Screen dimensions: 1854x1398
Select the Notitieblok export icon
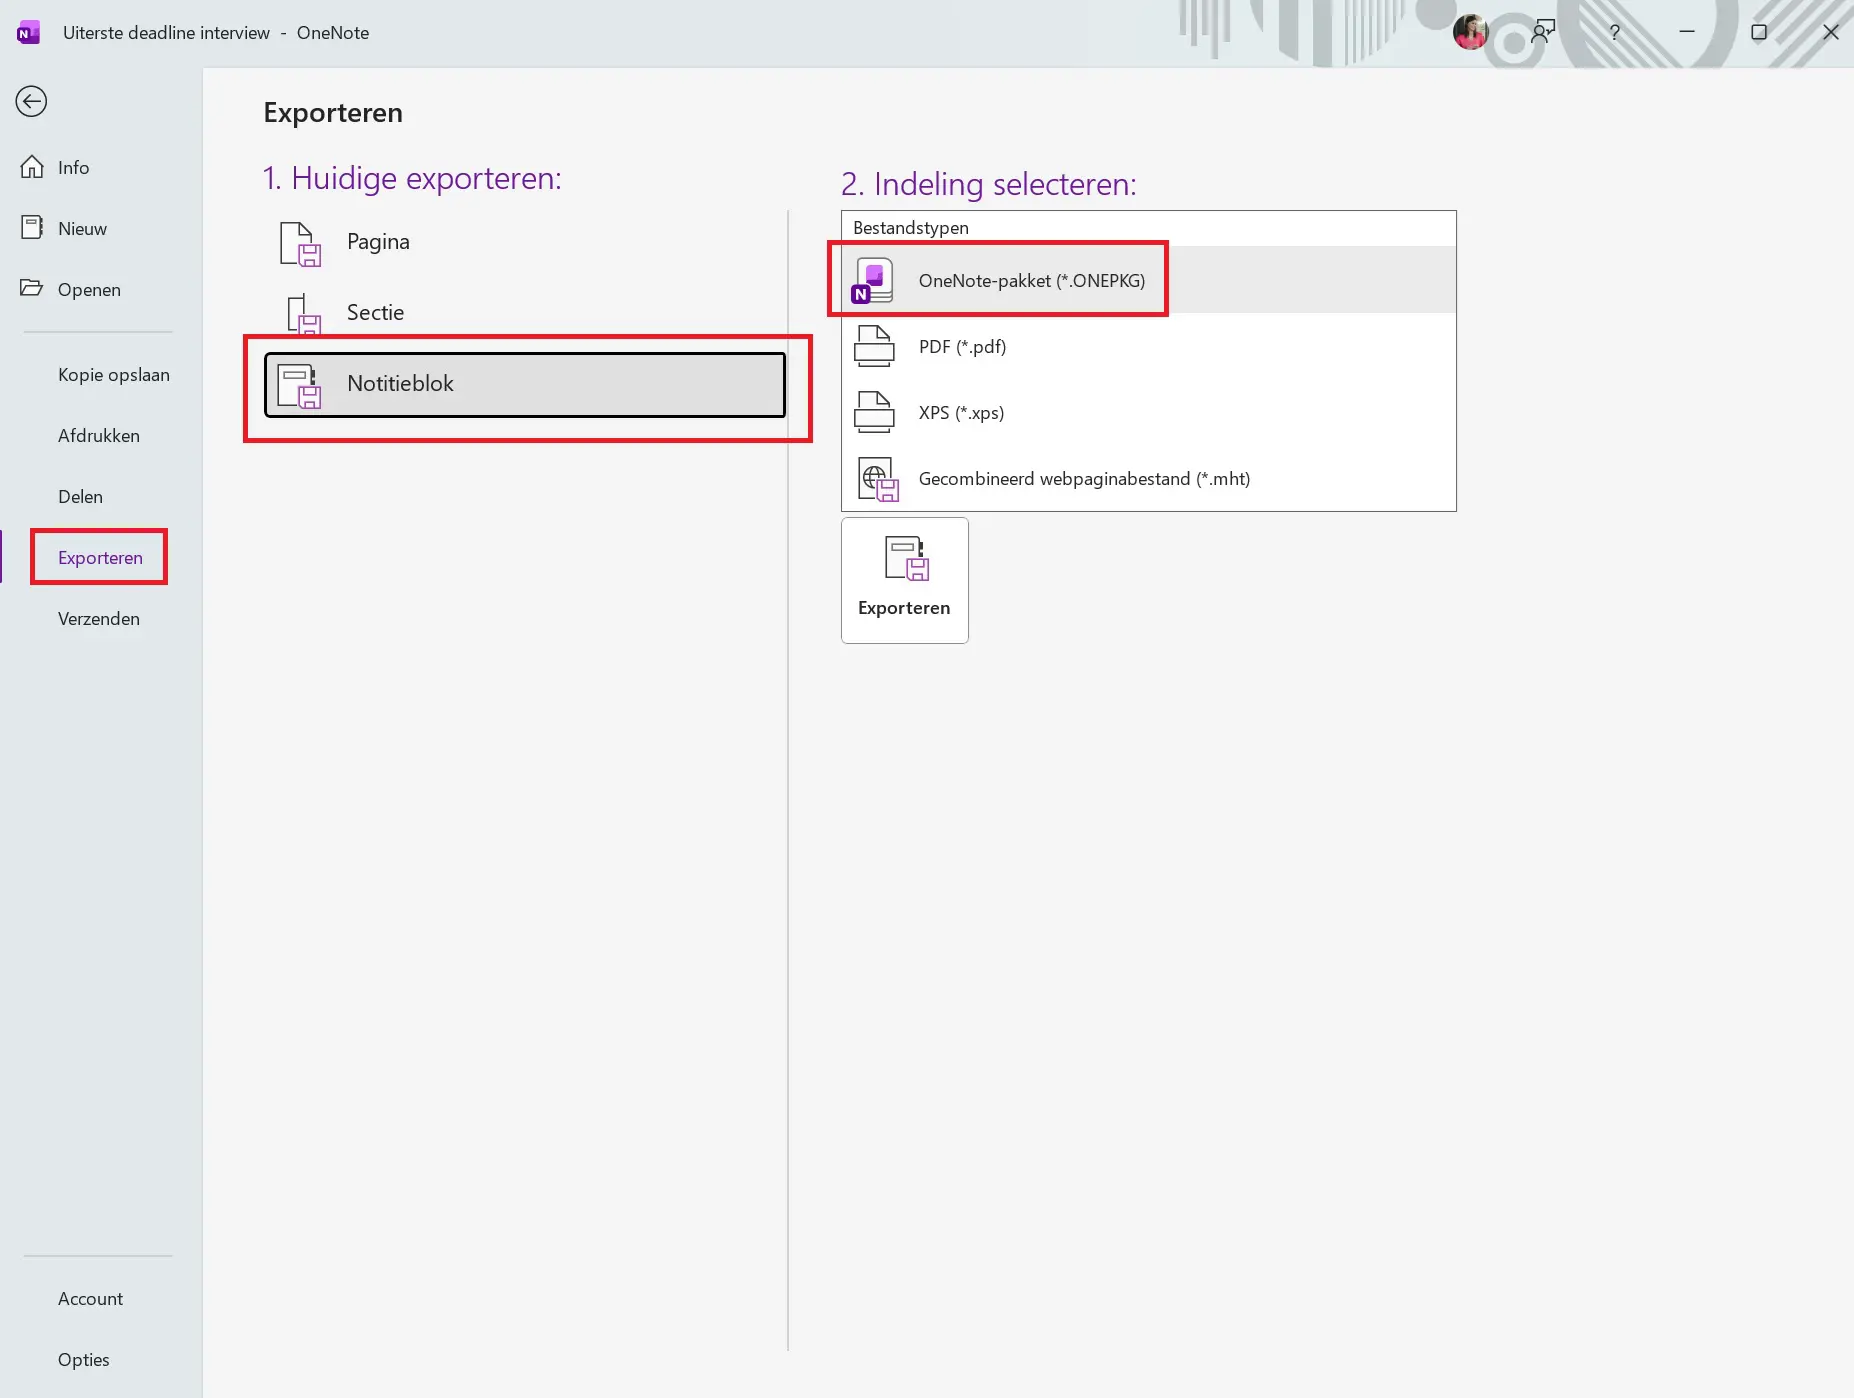302,383
